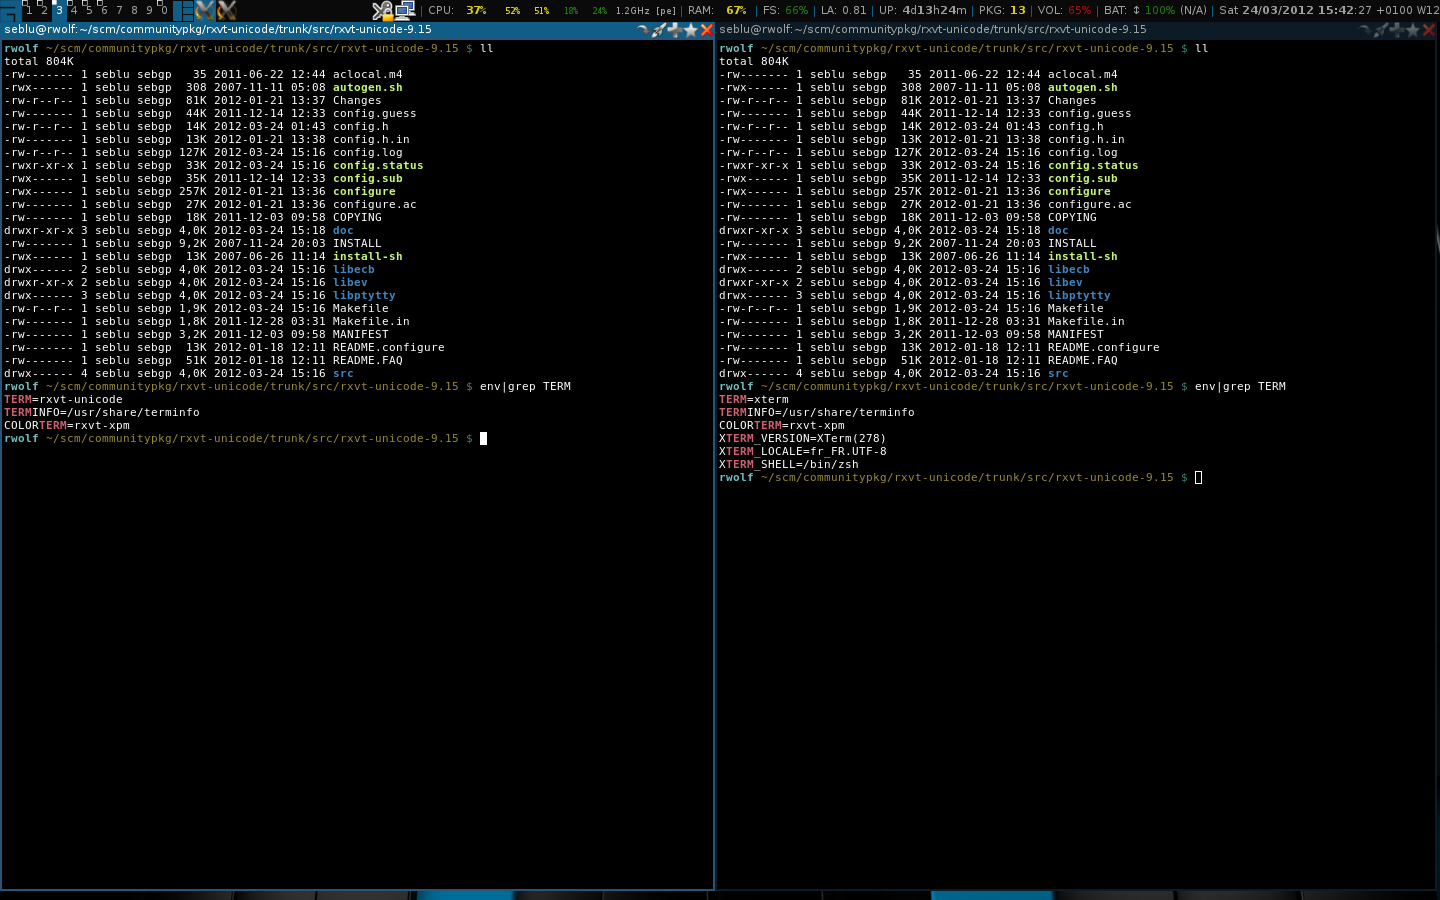
Task: Switch to workspace tag 5
Action: click(88, 10)
